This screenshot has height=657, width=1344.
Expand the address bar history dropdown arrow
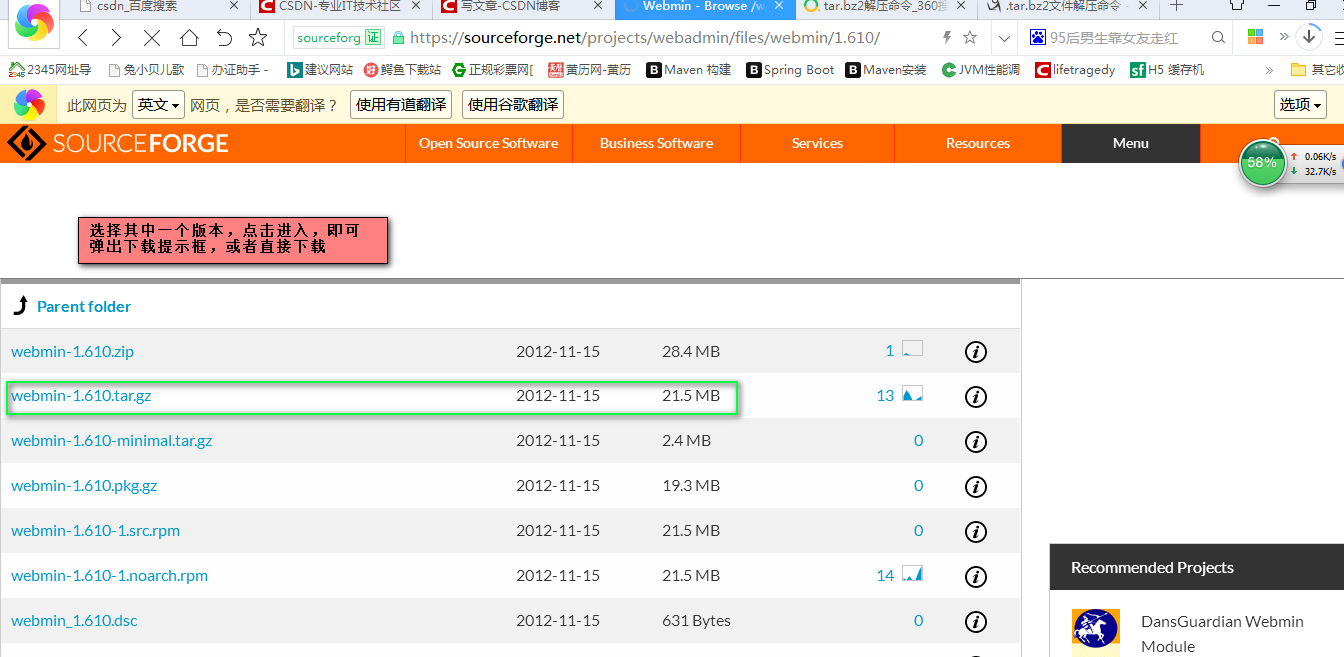click(1005, 38)
